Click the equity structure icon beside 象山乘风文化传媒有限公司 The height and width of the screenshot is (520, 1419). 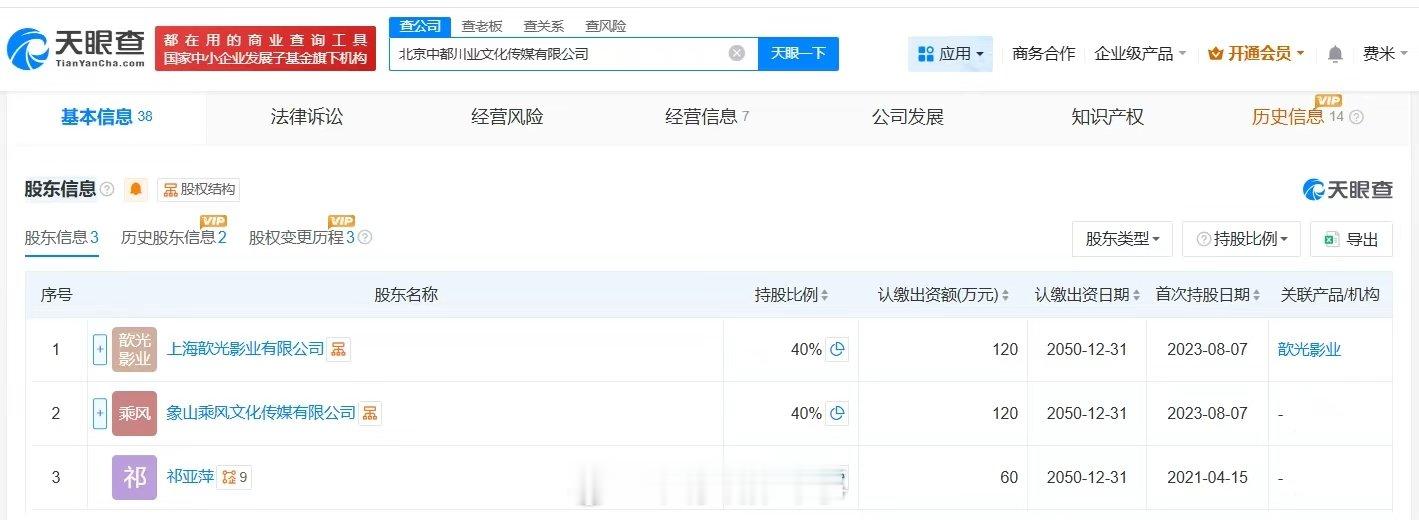point(369,413)
